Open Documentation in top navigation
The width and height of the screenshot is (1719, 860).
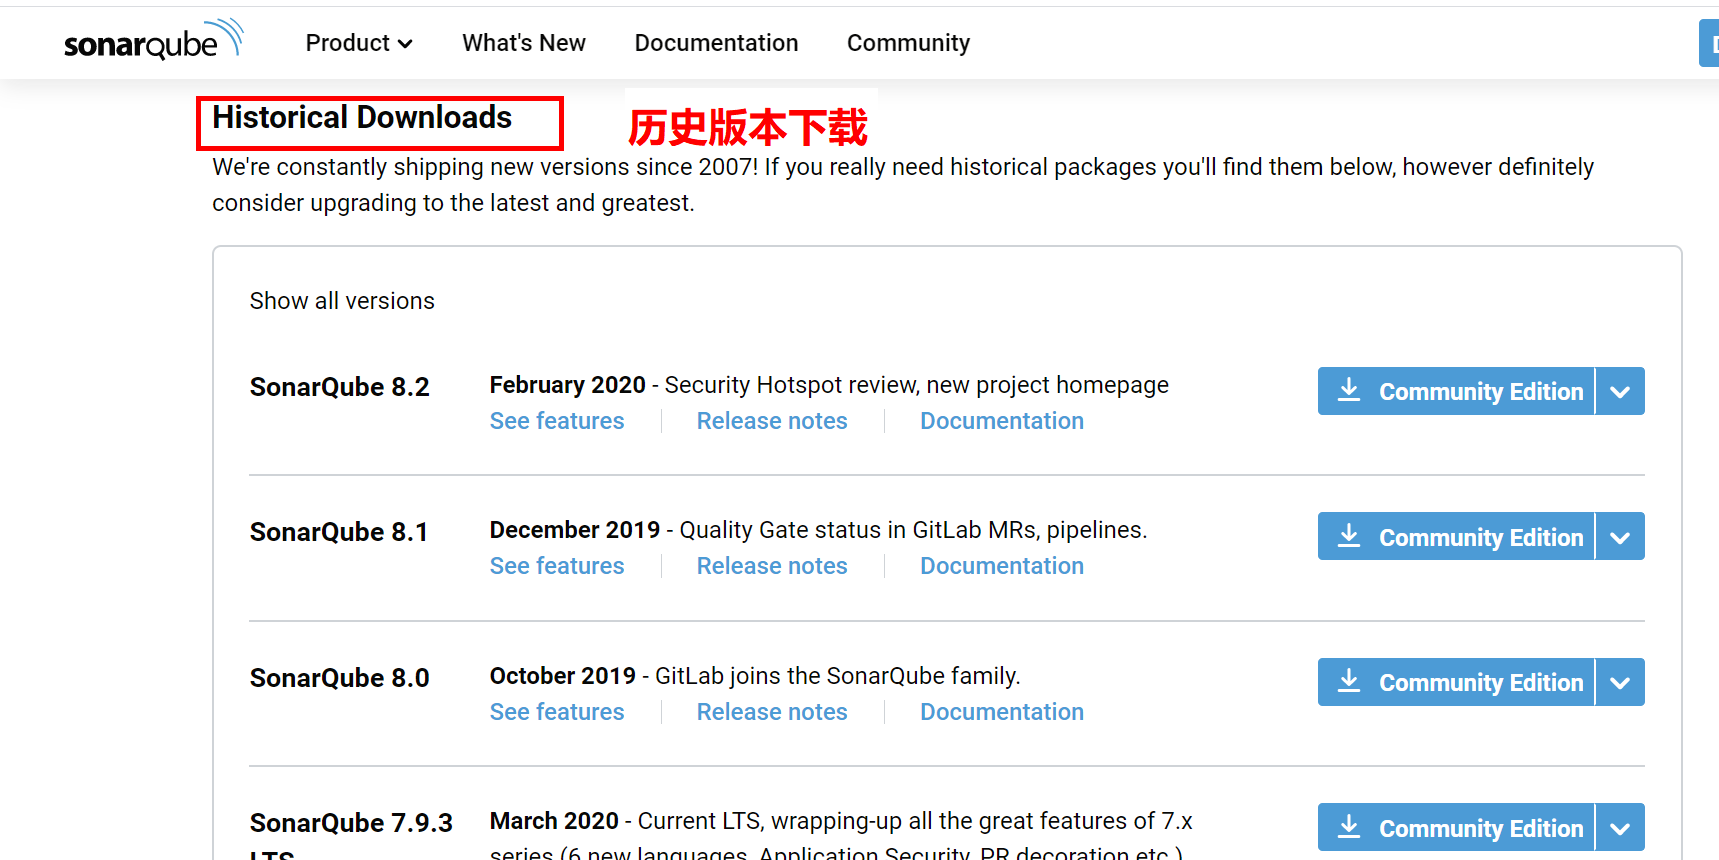click(x=716, y=43)
